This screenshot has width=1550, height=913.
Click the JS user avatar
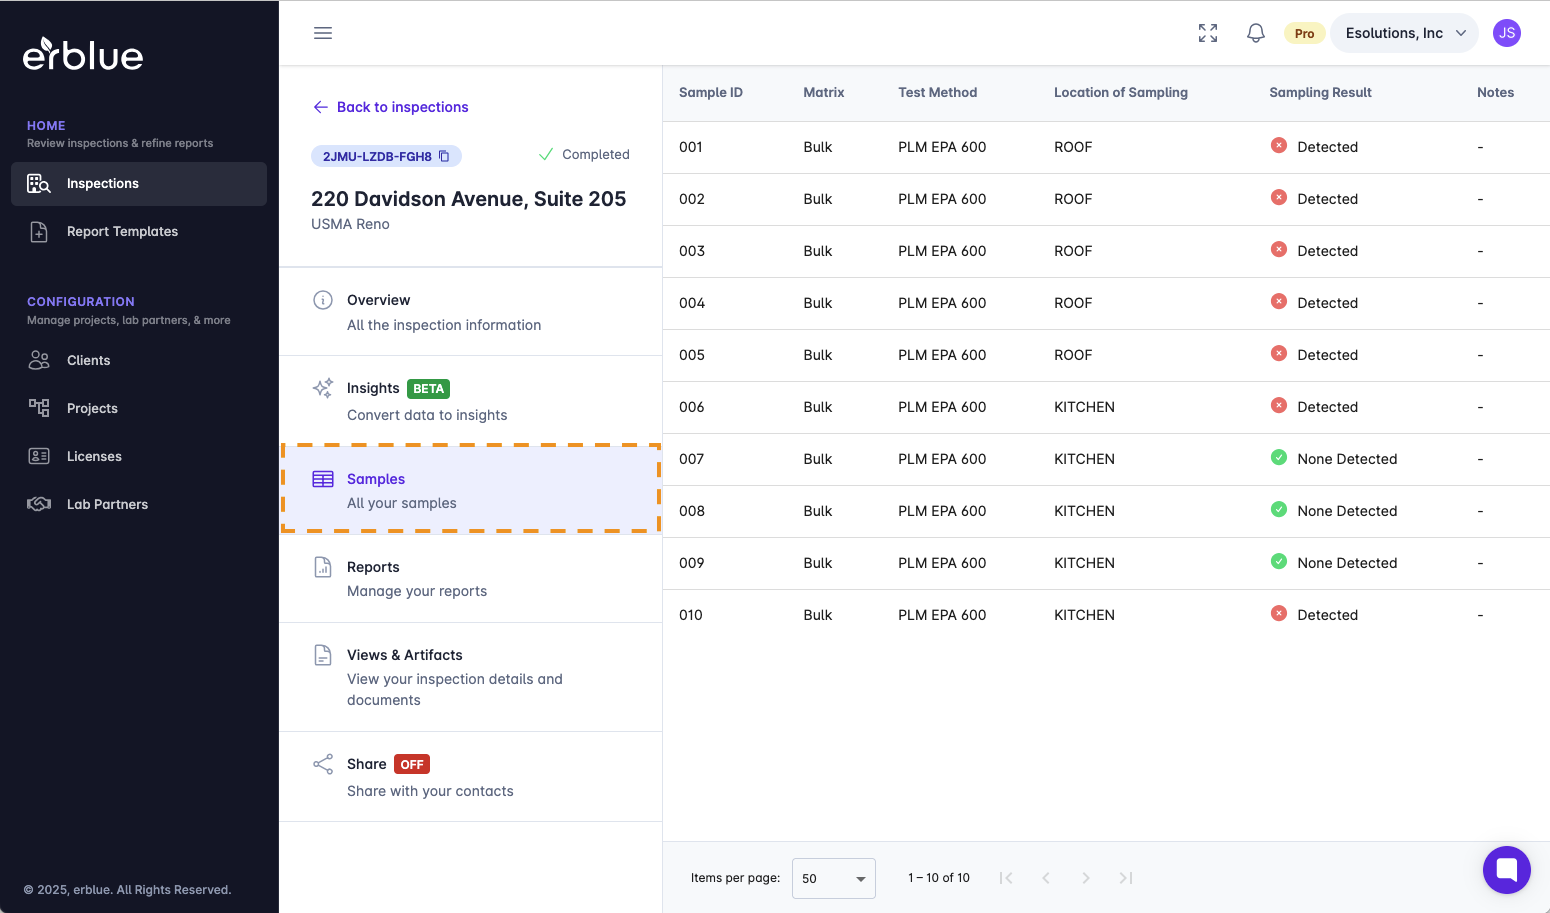point(1506,33)
